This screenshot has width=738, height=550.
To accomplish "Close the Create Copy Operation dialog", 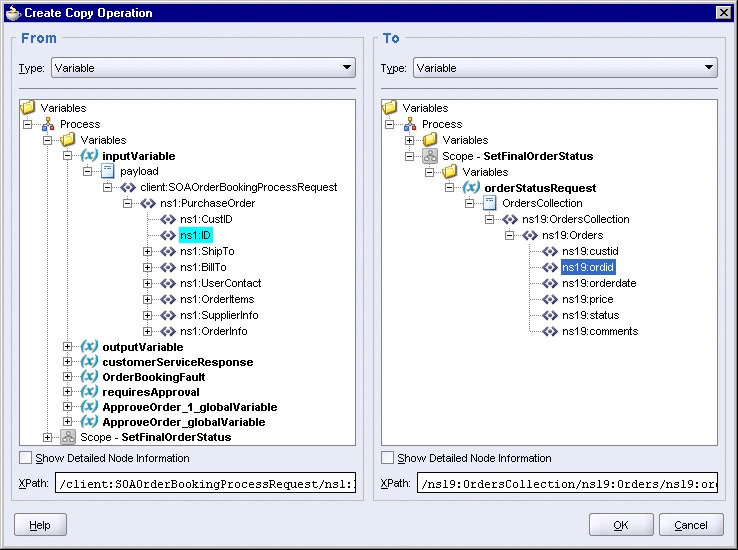I will [723, 13].
